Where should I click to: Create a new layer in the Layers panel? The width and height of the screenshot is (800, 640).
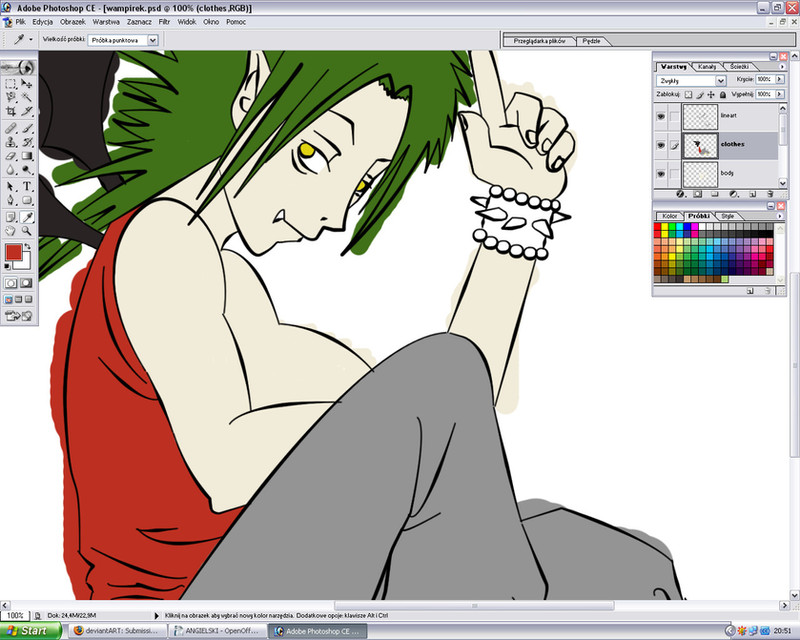753,194
